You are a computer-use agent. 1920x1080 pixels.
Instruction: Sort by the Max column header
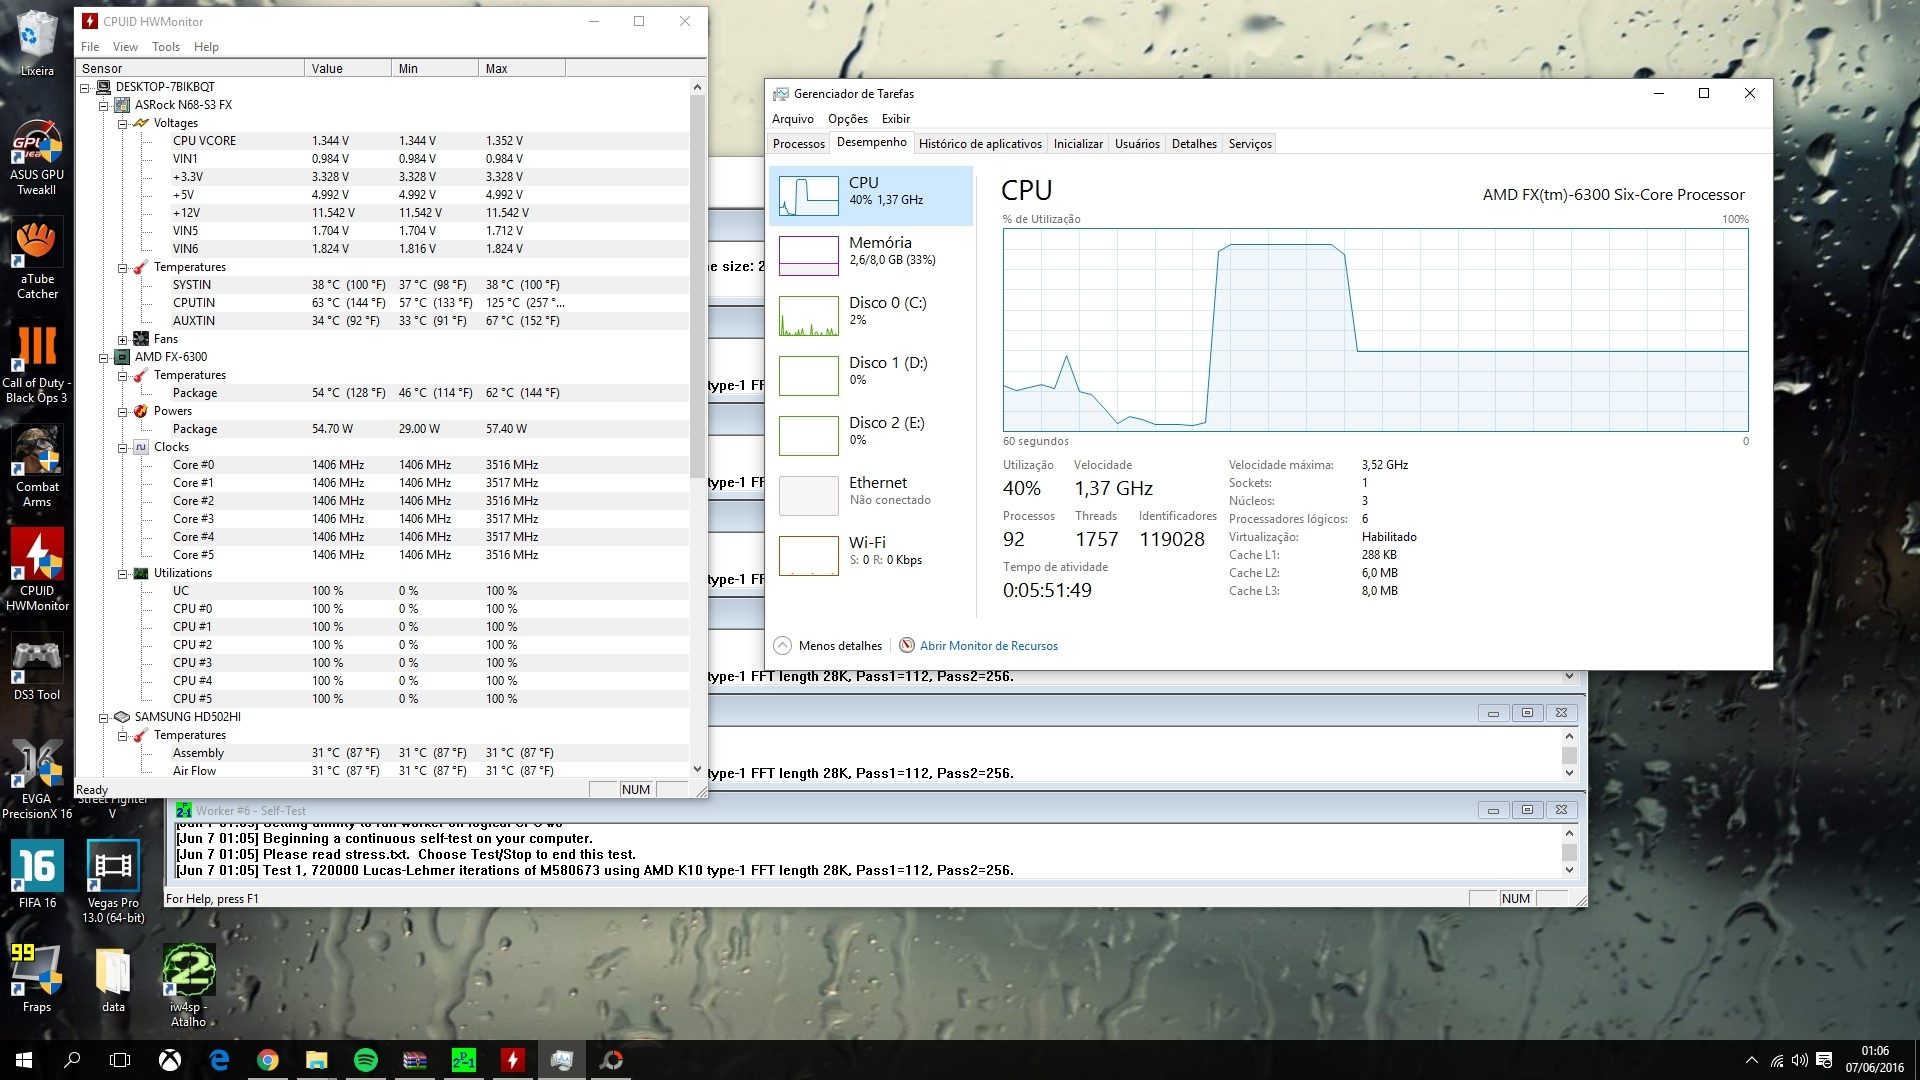pyautogui.click(x=522, y=68)
